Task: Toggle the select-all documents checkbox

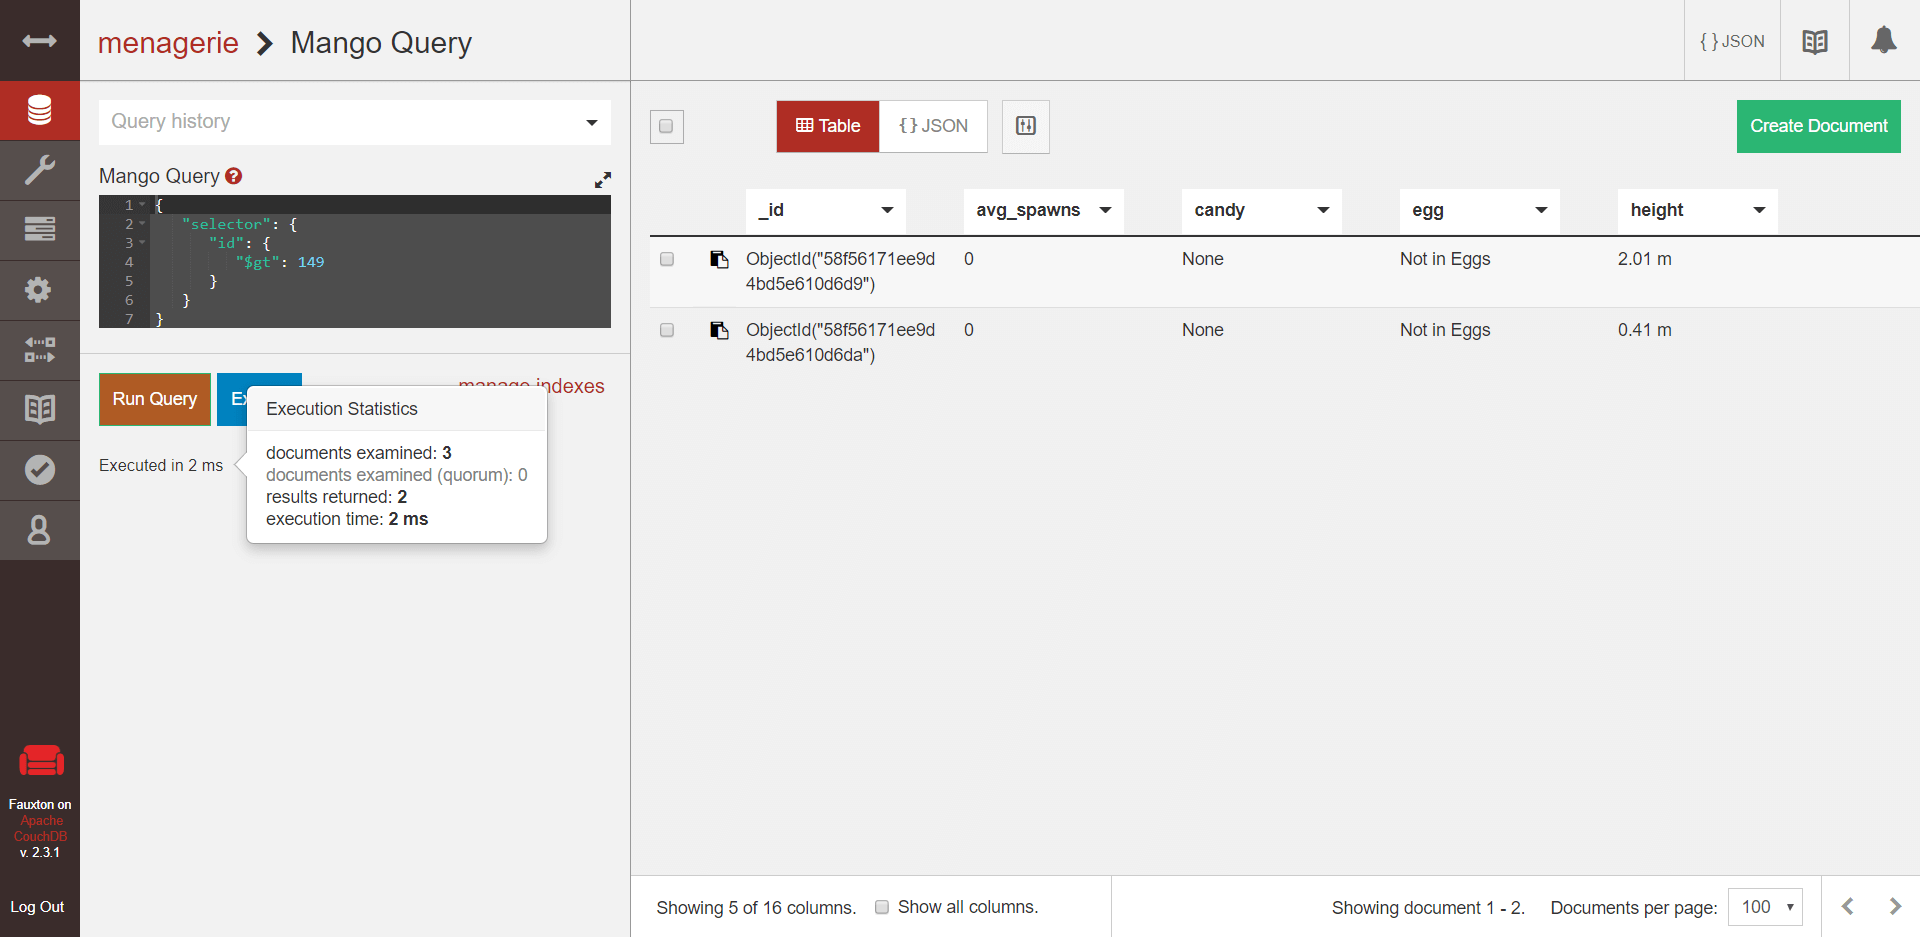Action: [666, 126]
